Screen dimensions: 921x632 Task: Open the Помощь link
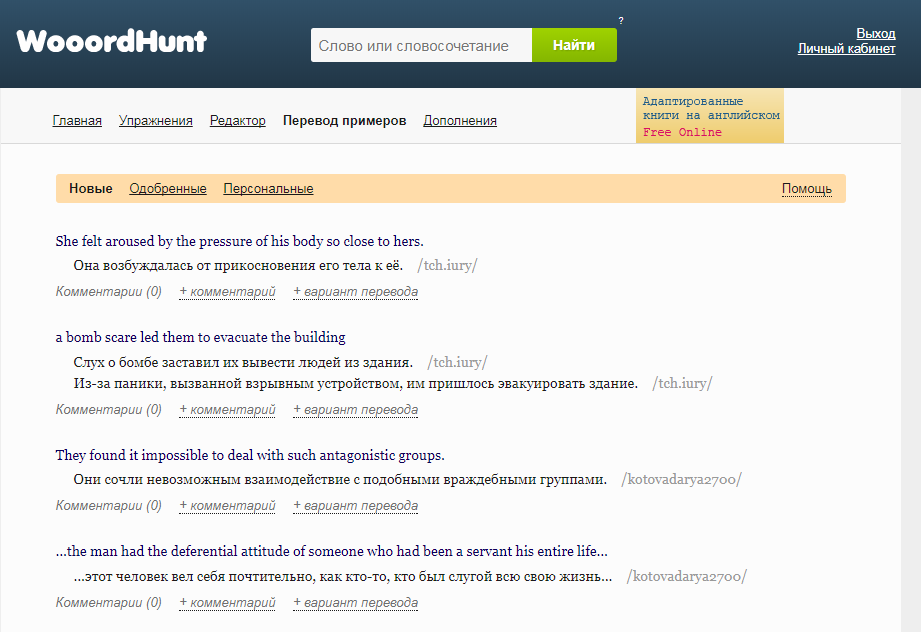[x=806, y=188]
